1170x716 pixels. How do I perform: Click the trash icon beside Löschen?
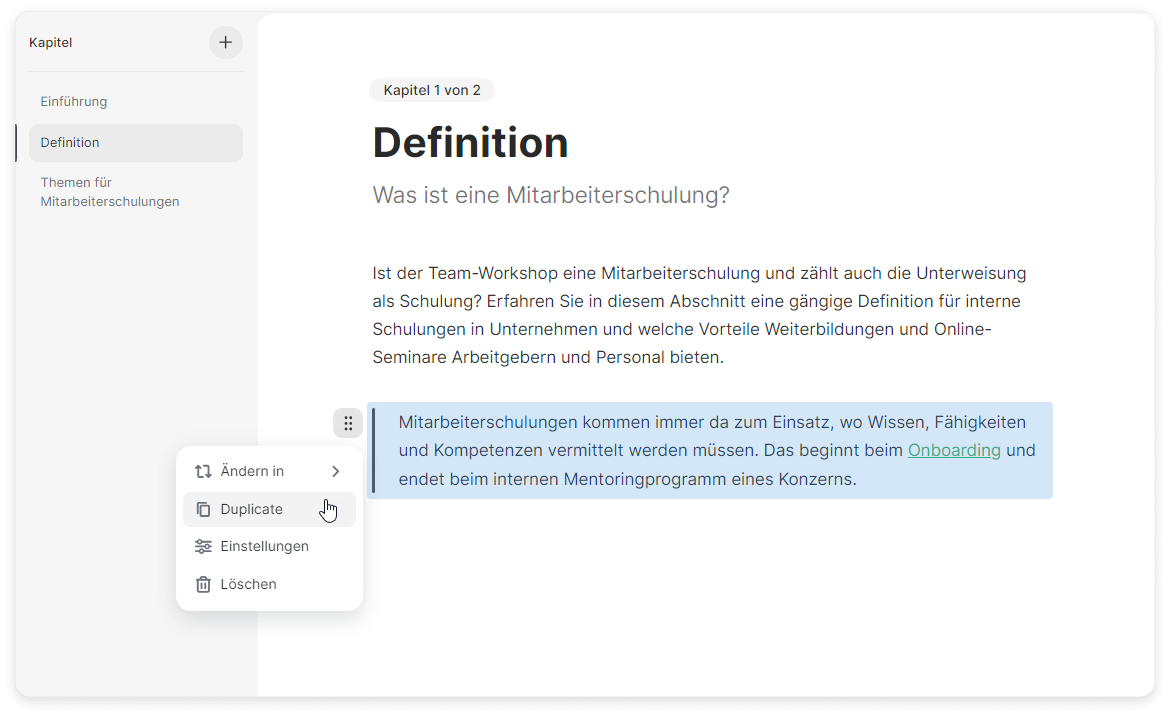point(203,584)
